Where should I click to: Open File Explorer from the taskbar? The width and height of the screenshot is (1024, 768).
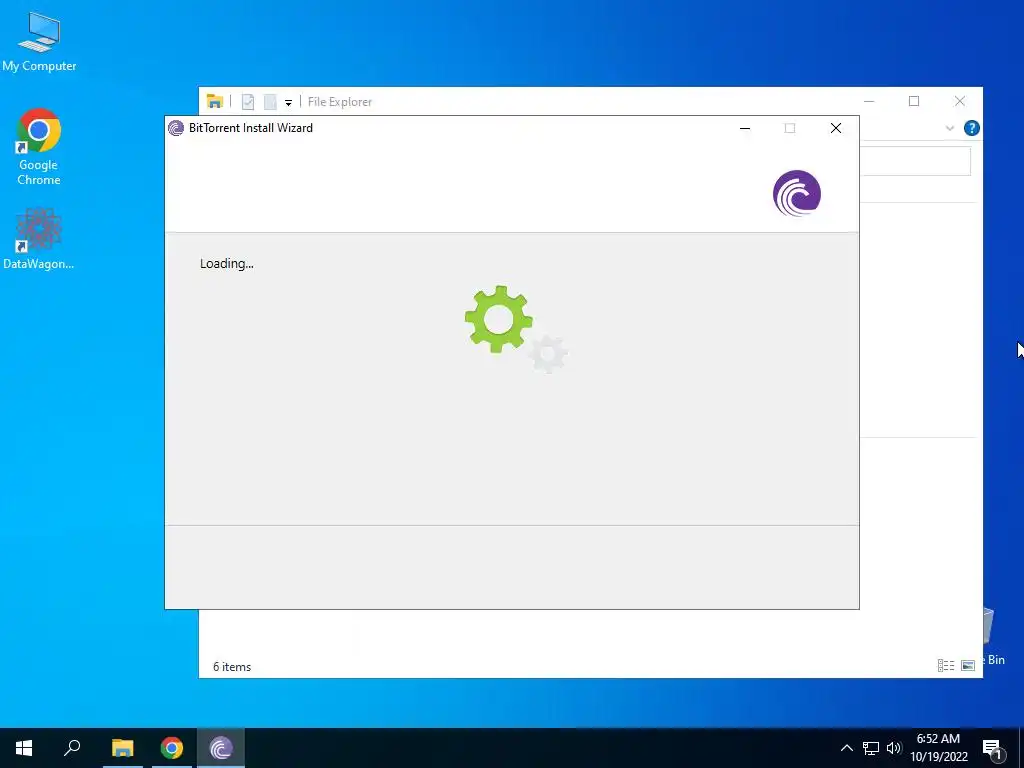[x=122, y=748]
